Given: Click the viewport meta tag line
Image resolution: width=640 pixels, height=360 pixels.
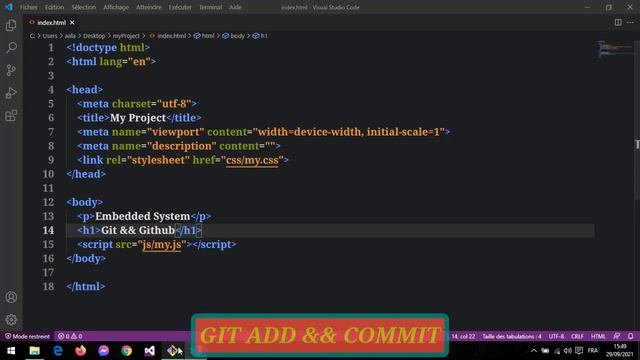Looking at the screenshot, I should coord(264,132).
